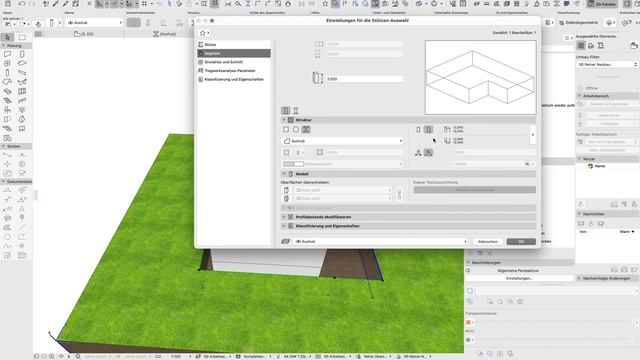The image size is (640, 360).
Task: Choose complex profile cross-section icon
Action: [306, 129]
